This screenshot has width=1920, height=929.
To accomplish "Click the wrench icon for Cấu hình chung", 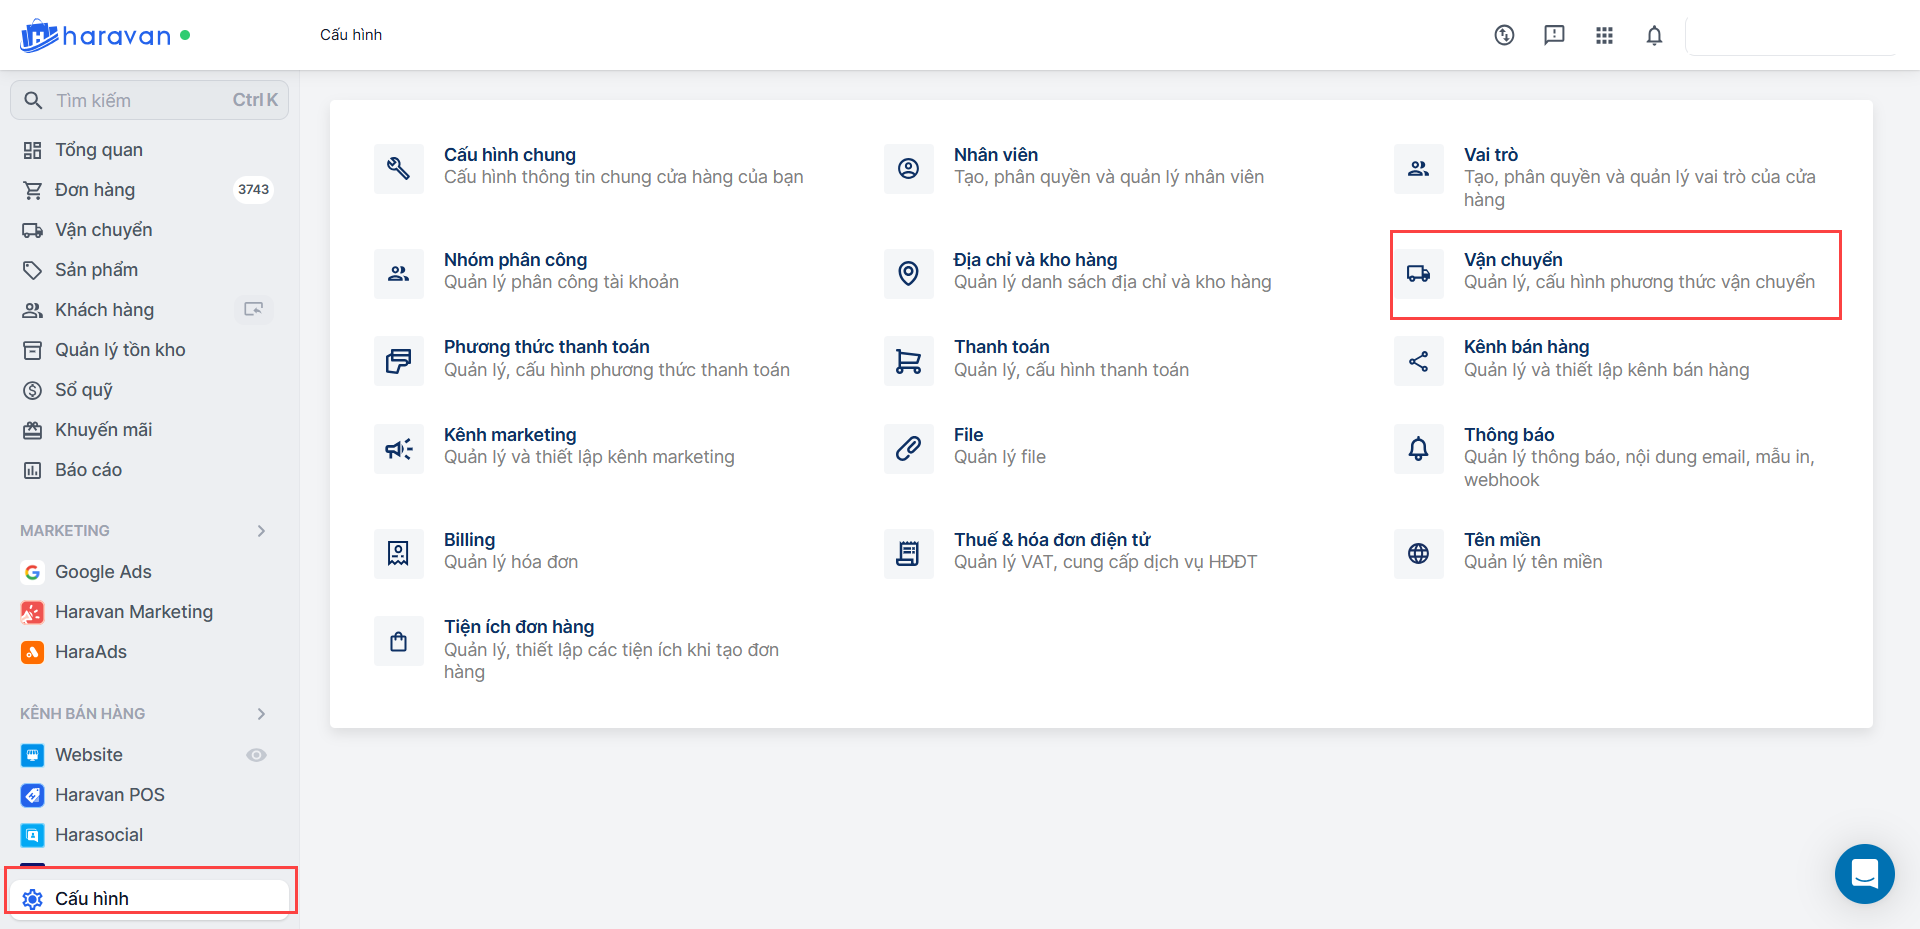I will coord(398,168).
